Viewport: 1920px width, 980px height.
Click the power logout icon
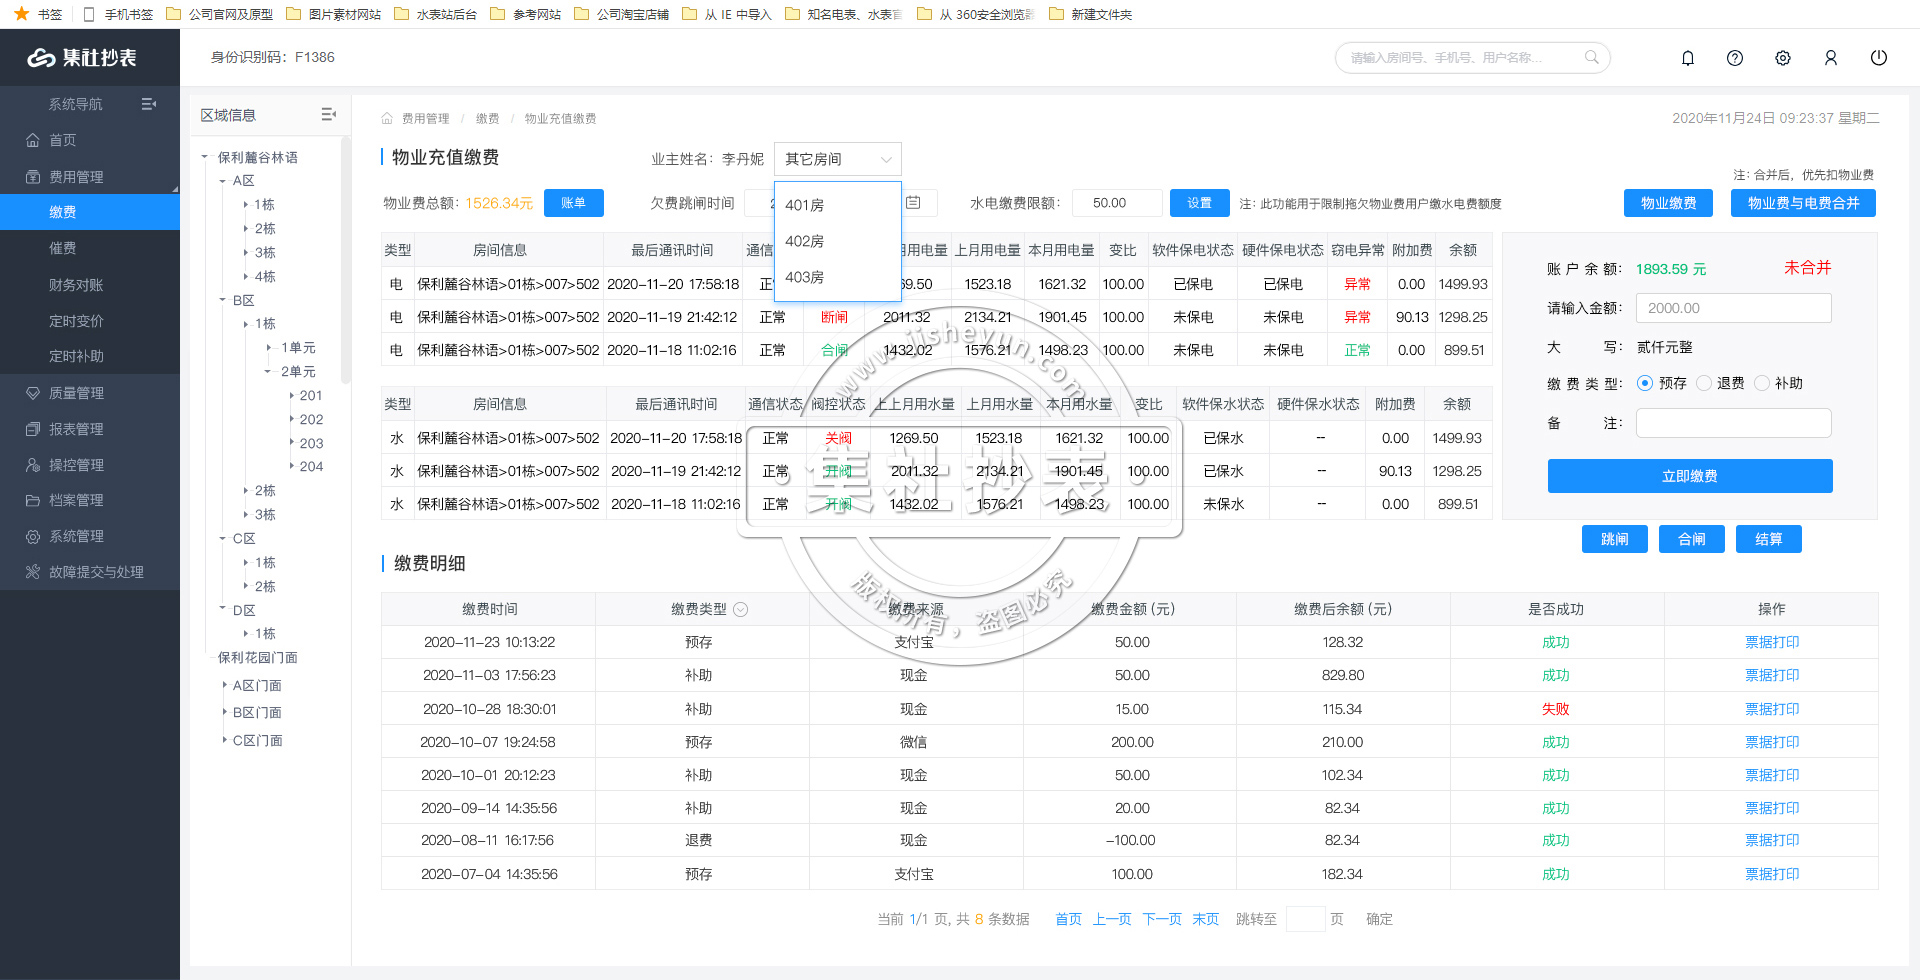[1879, 58]
